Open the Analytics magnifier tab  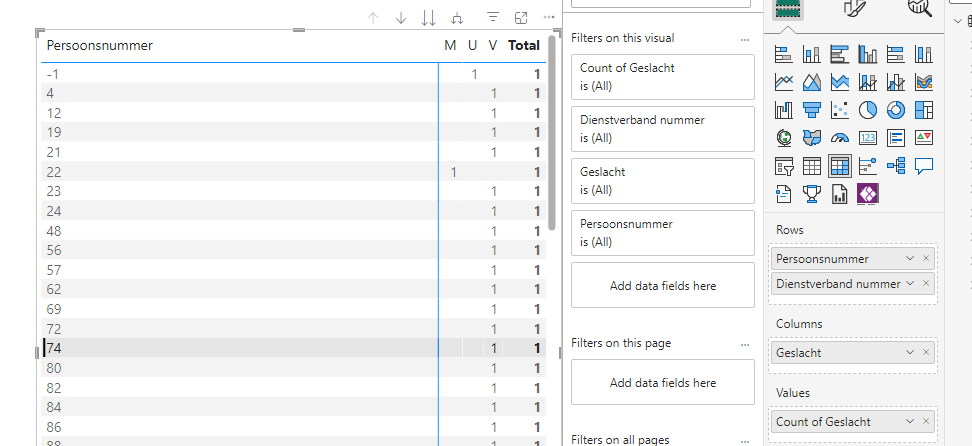click(919, 9)
